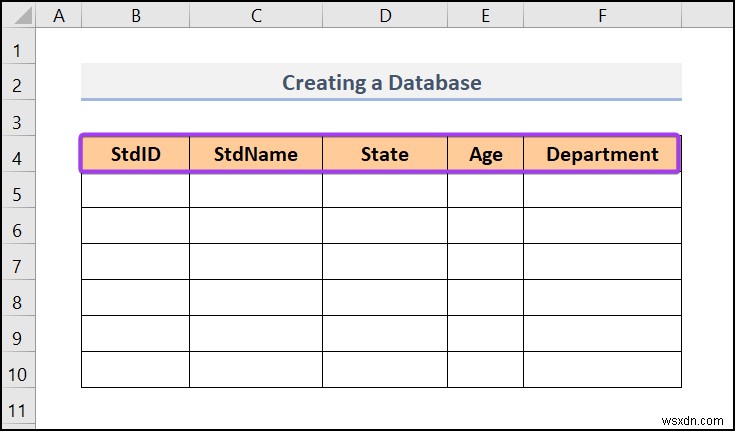This screenshot has width=735, height=431.
Task: Select column E header
Action: point(485,16)
